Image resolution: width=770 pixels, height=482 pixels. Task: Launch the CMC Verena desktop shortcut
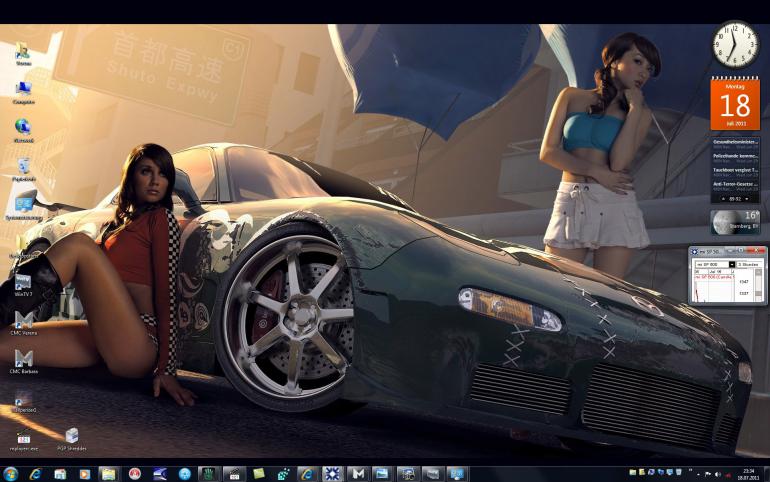[23, 320]
